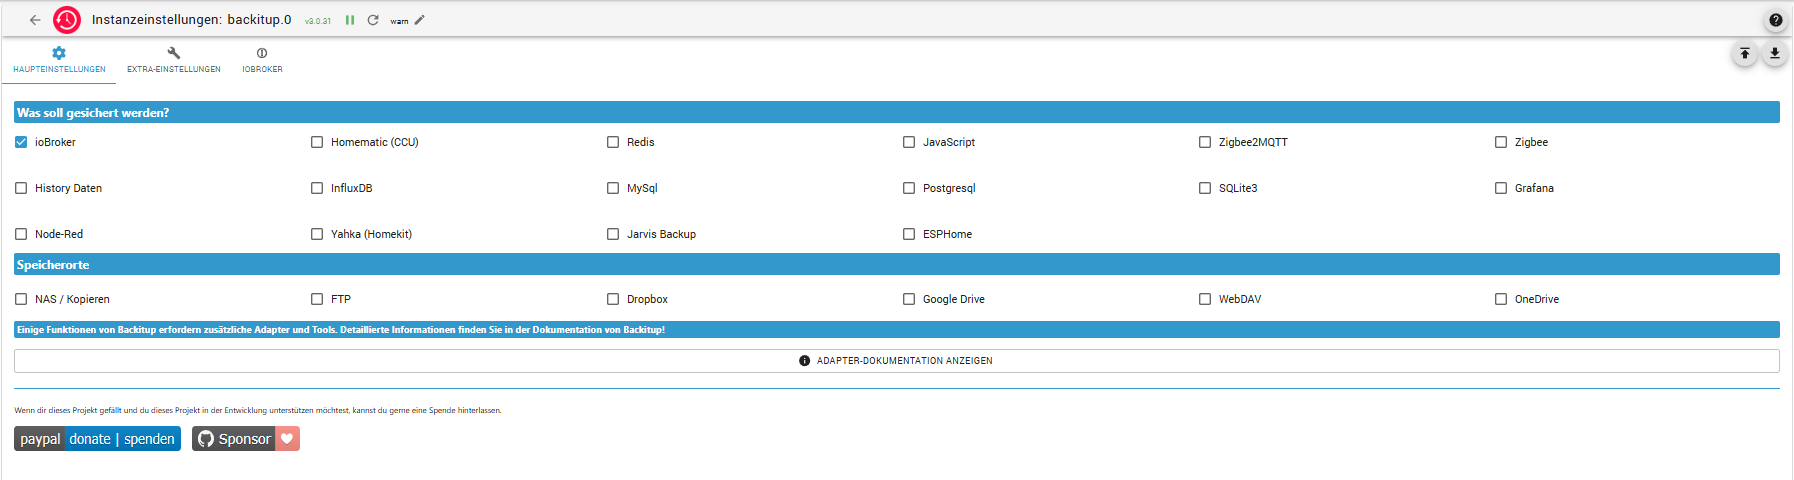This screenshot has width=1794, height=480.
Task: Open help question mark icon
Action: 1775,20
